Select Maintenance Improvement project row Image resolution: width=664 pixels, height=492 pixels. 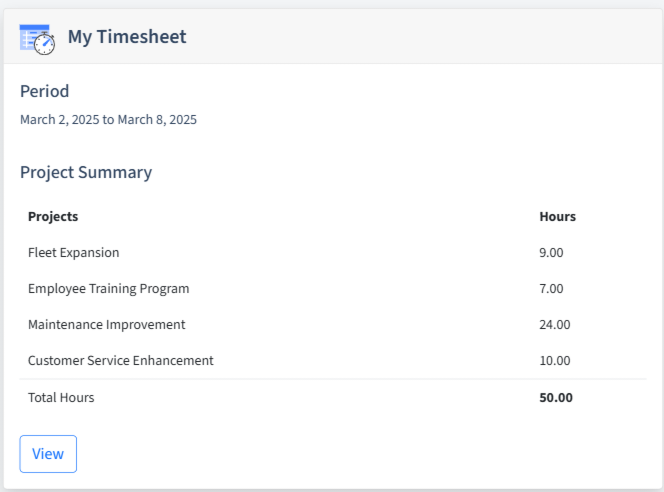point(333,324)
